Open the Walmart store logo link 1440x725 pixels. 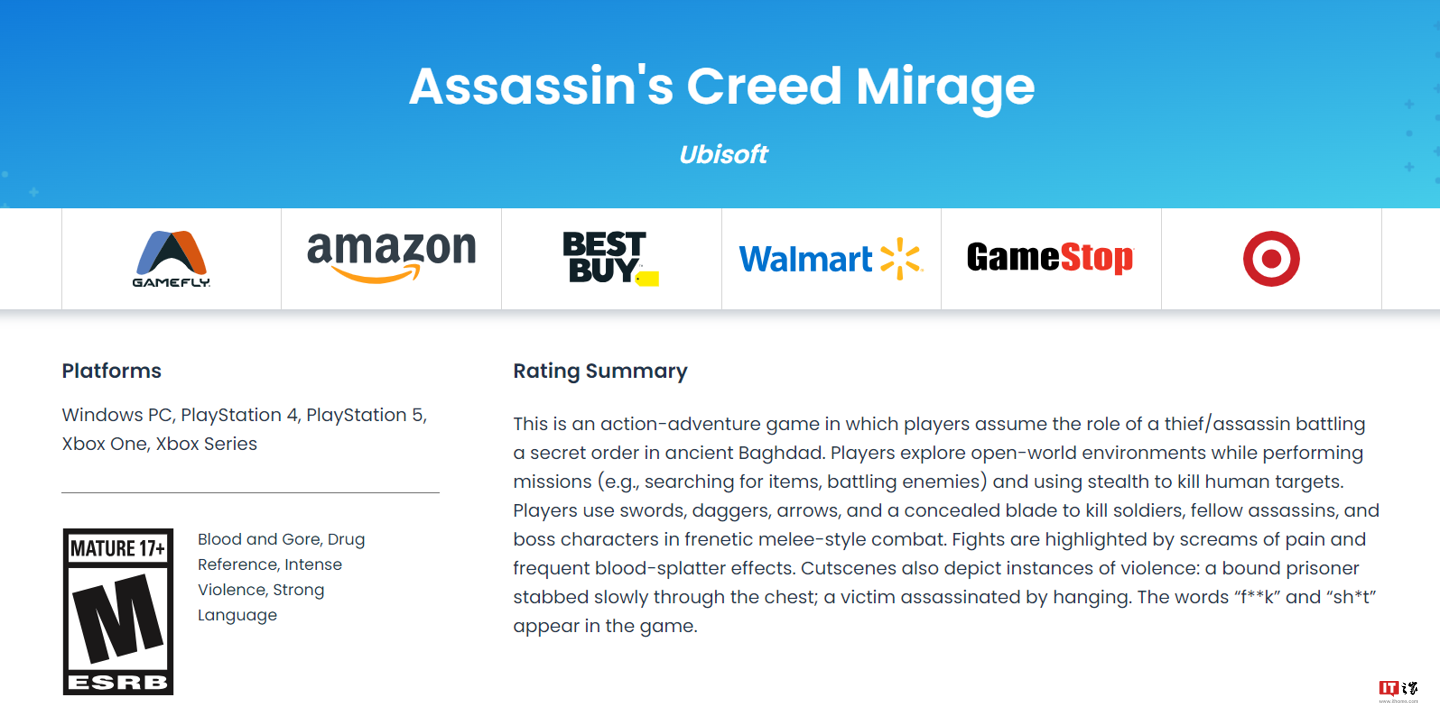point(830,259)
